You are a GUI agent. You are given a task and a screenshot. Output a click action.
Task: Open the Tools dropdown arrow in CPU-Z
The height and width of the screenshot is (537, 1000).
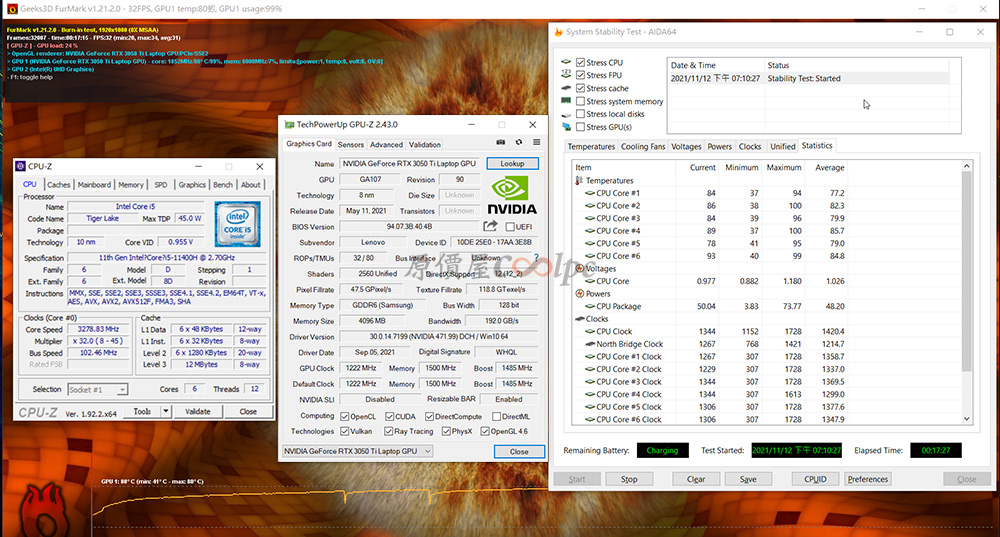(166, 411)
